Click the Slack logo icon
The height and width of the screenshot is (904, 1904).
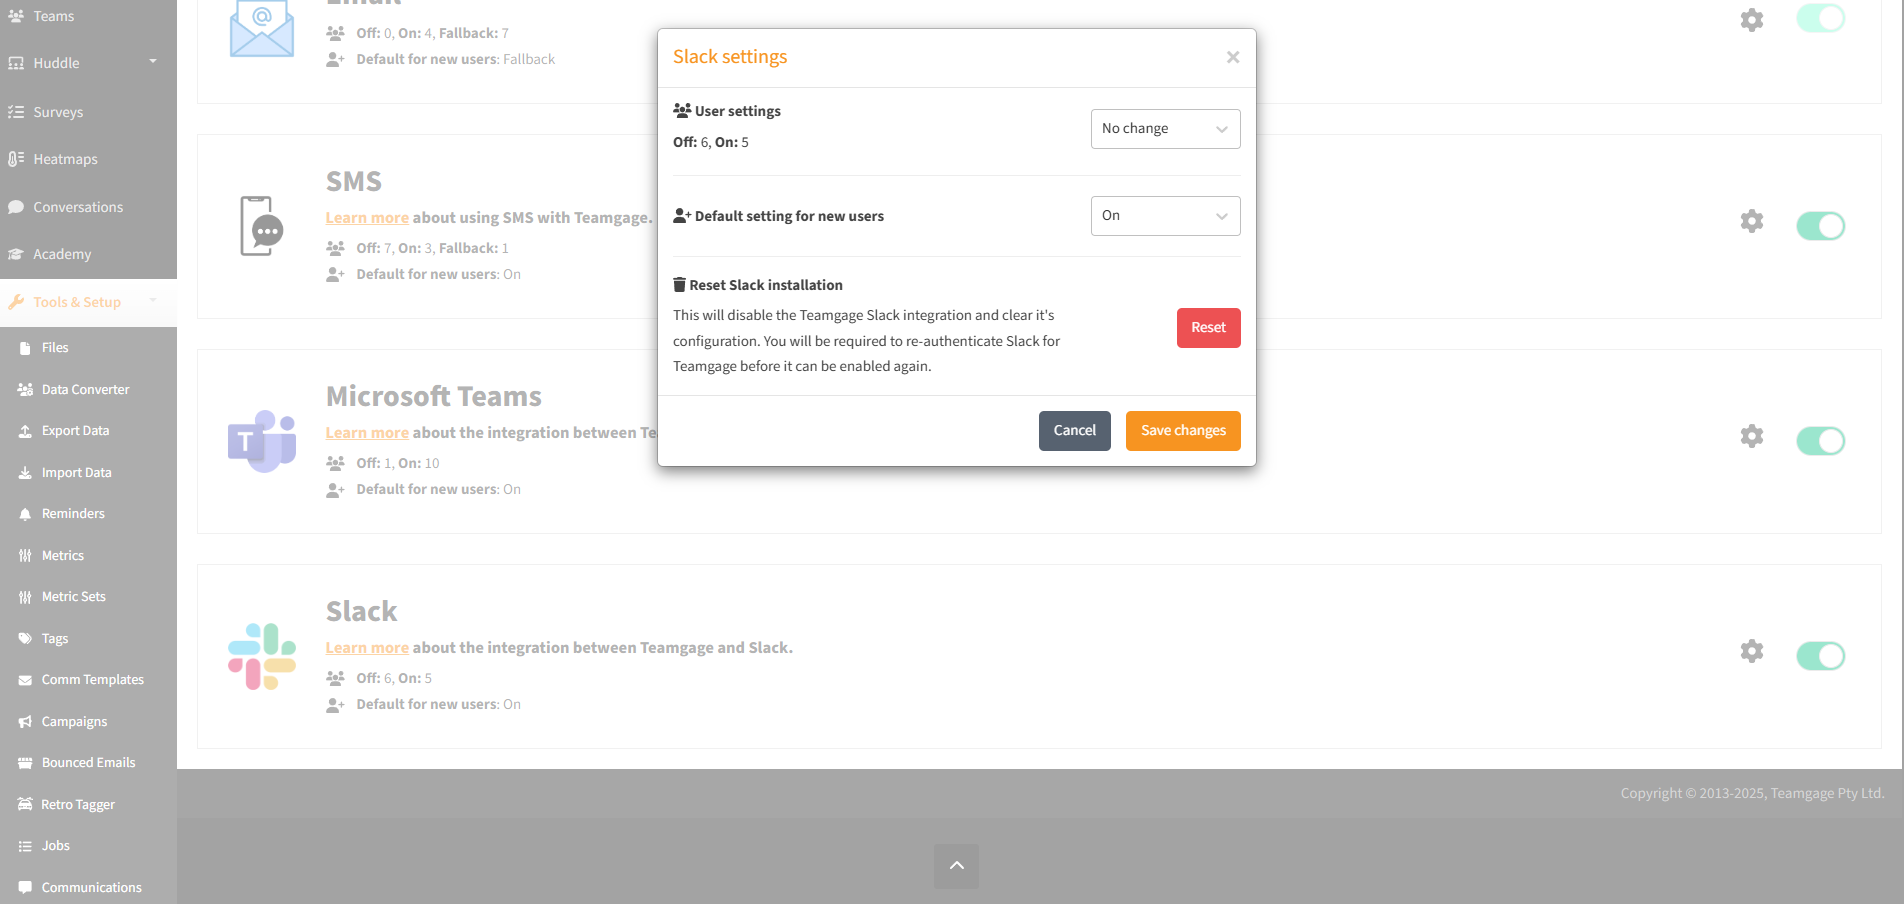(262, 656)
